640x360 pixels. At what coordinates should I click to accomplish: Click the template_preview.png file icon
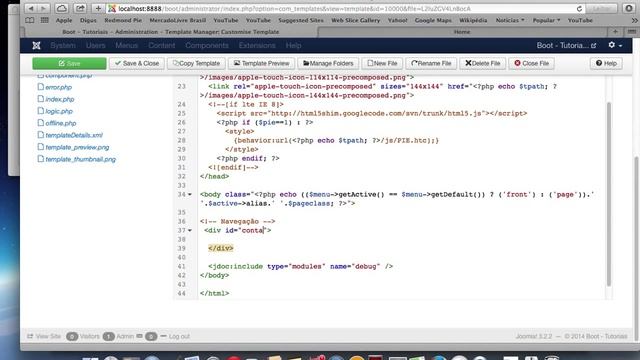pos(40,147)
